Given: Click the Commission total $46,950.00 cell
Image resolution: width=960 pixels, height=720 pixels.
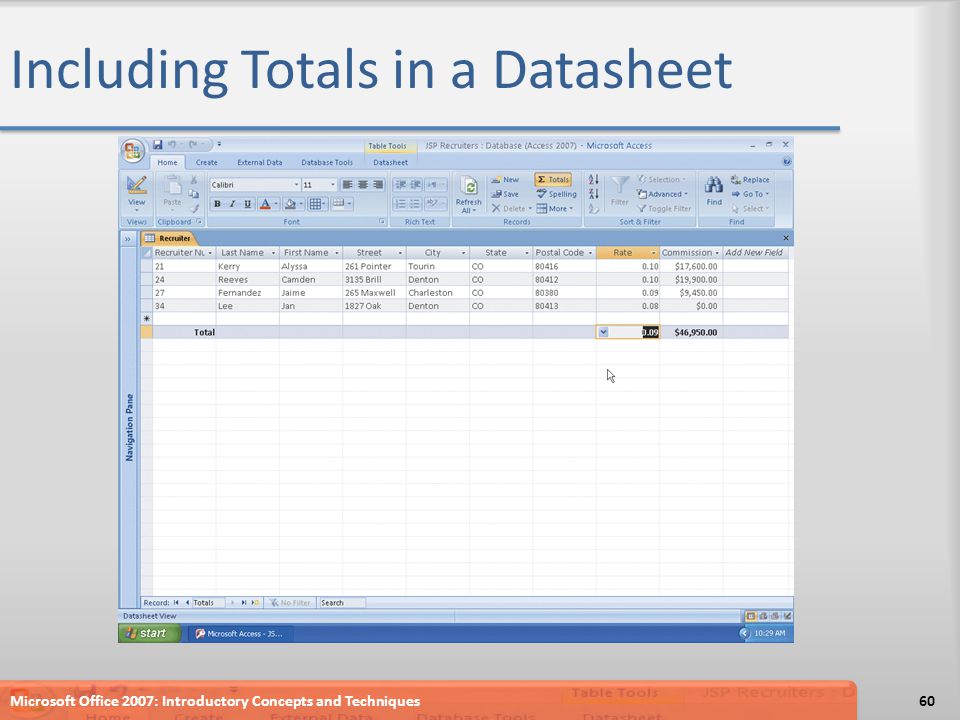Looking at the screenshot, I should coord(691,332).
